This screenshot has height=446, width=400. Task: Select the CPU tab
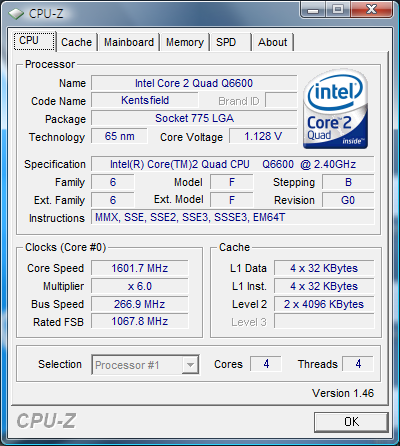(34, 41)
